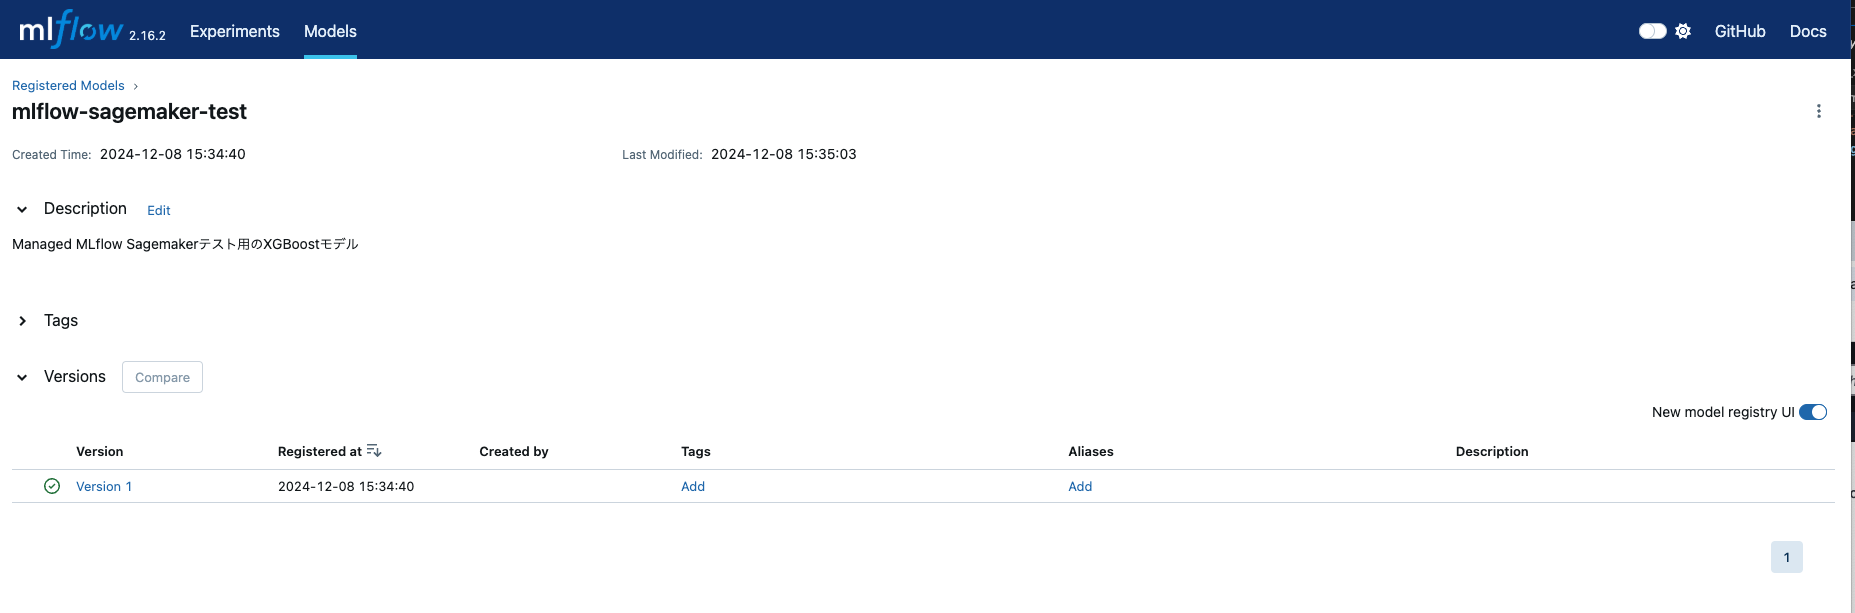Screen dimensions: 1855x613
Task: Click the MLflow logo
Action: (71, 29)
